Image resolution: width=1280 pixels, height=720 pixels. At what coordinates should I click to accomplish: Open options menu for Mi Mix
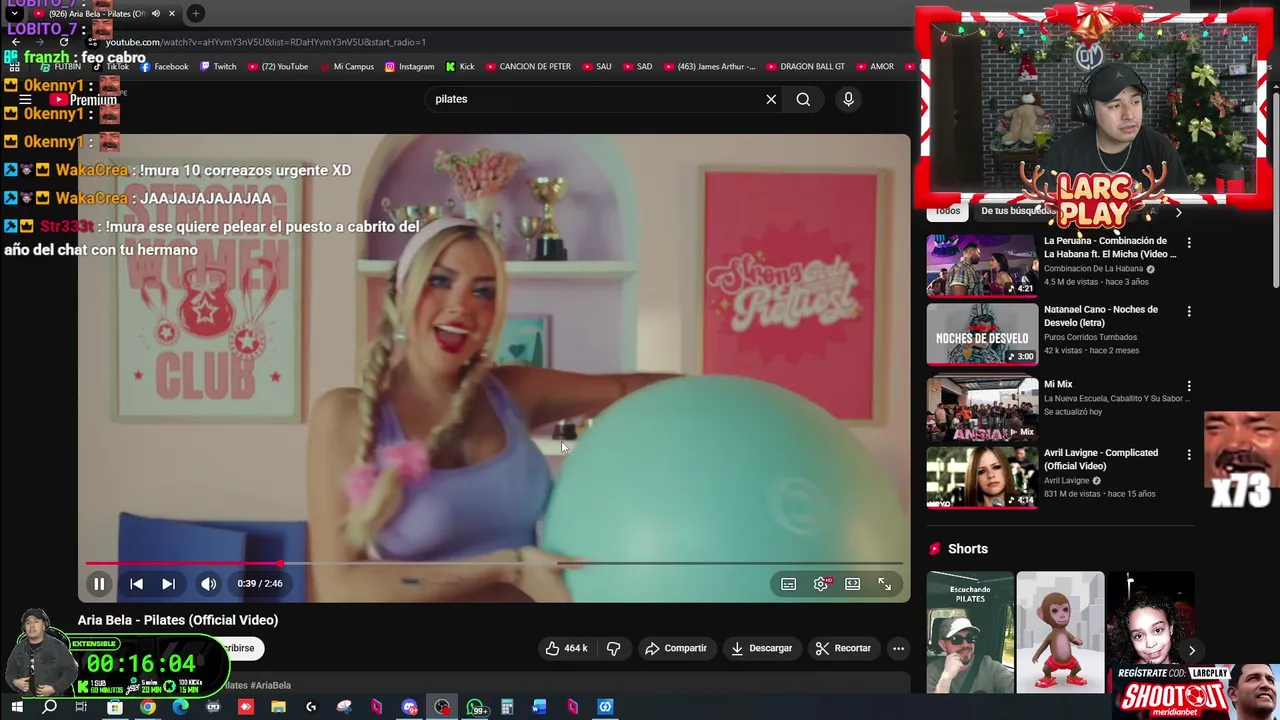pyautogui.click(x=1189, y=386)
